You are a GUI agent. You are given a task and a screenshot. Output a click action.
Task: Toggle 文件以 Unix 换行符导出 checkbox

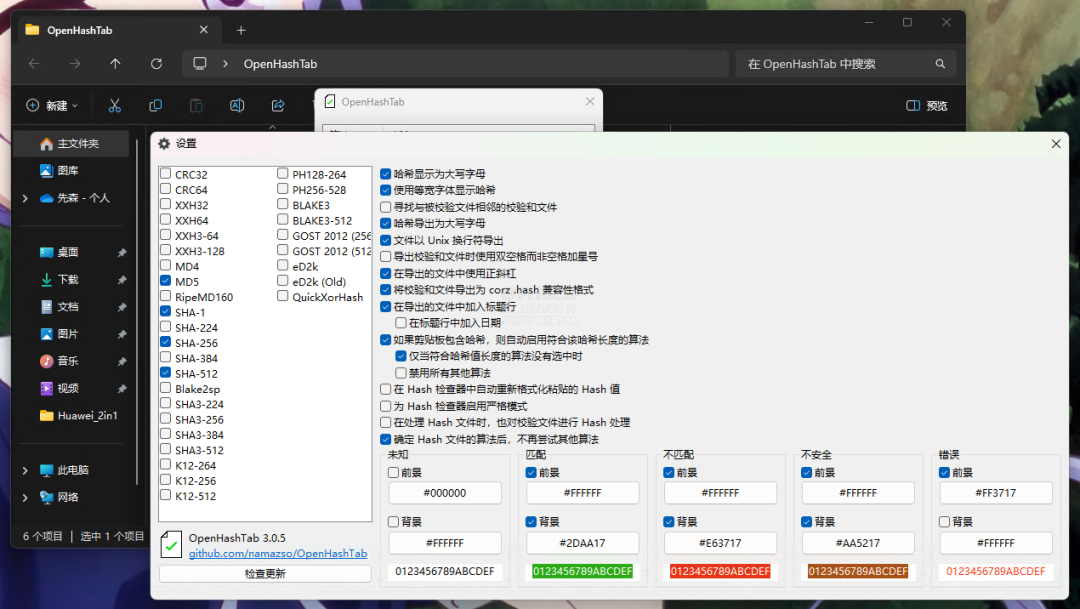386,240
